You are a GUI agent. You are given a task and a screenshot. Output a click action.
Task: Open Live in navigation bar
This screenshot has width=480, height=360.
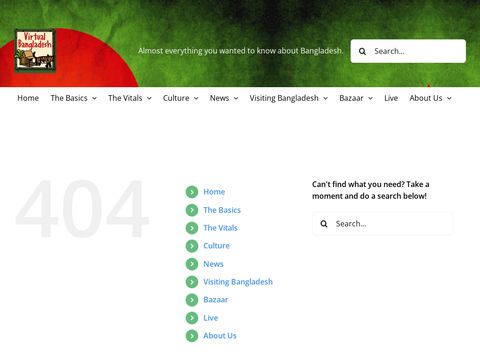coord(391,98)
